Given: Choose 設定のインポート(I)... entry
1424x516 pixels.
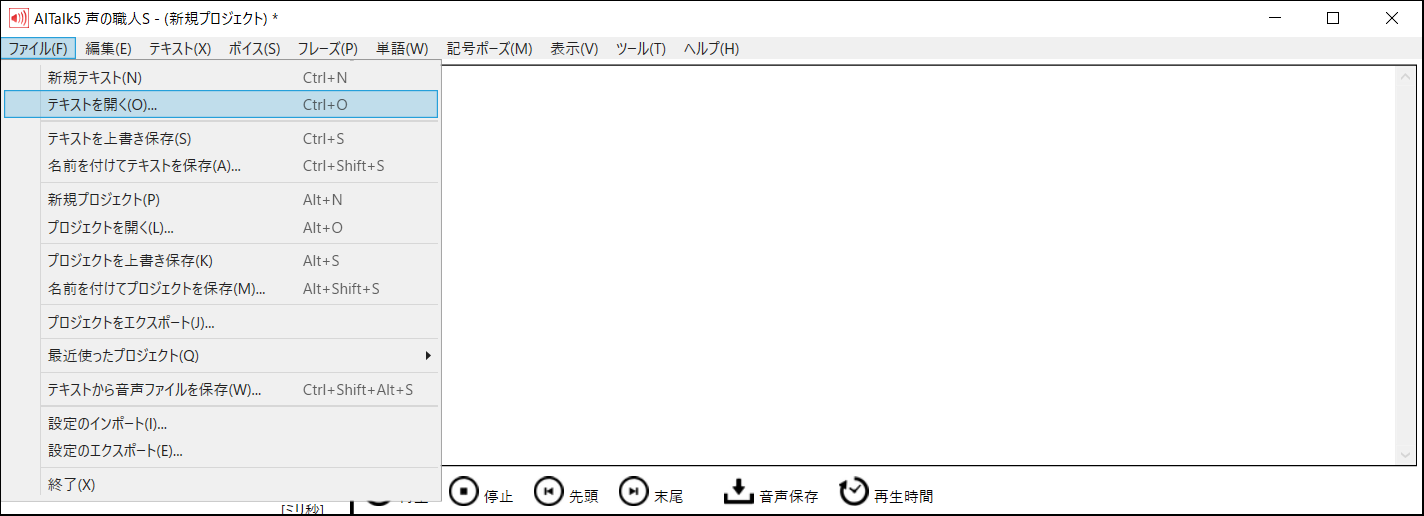Looking at the screenshot, I should click(221, 424).
